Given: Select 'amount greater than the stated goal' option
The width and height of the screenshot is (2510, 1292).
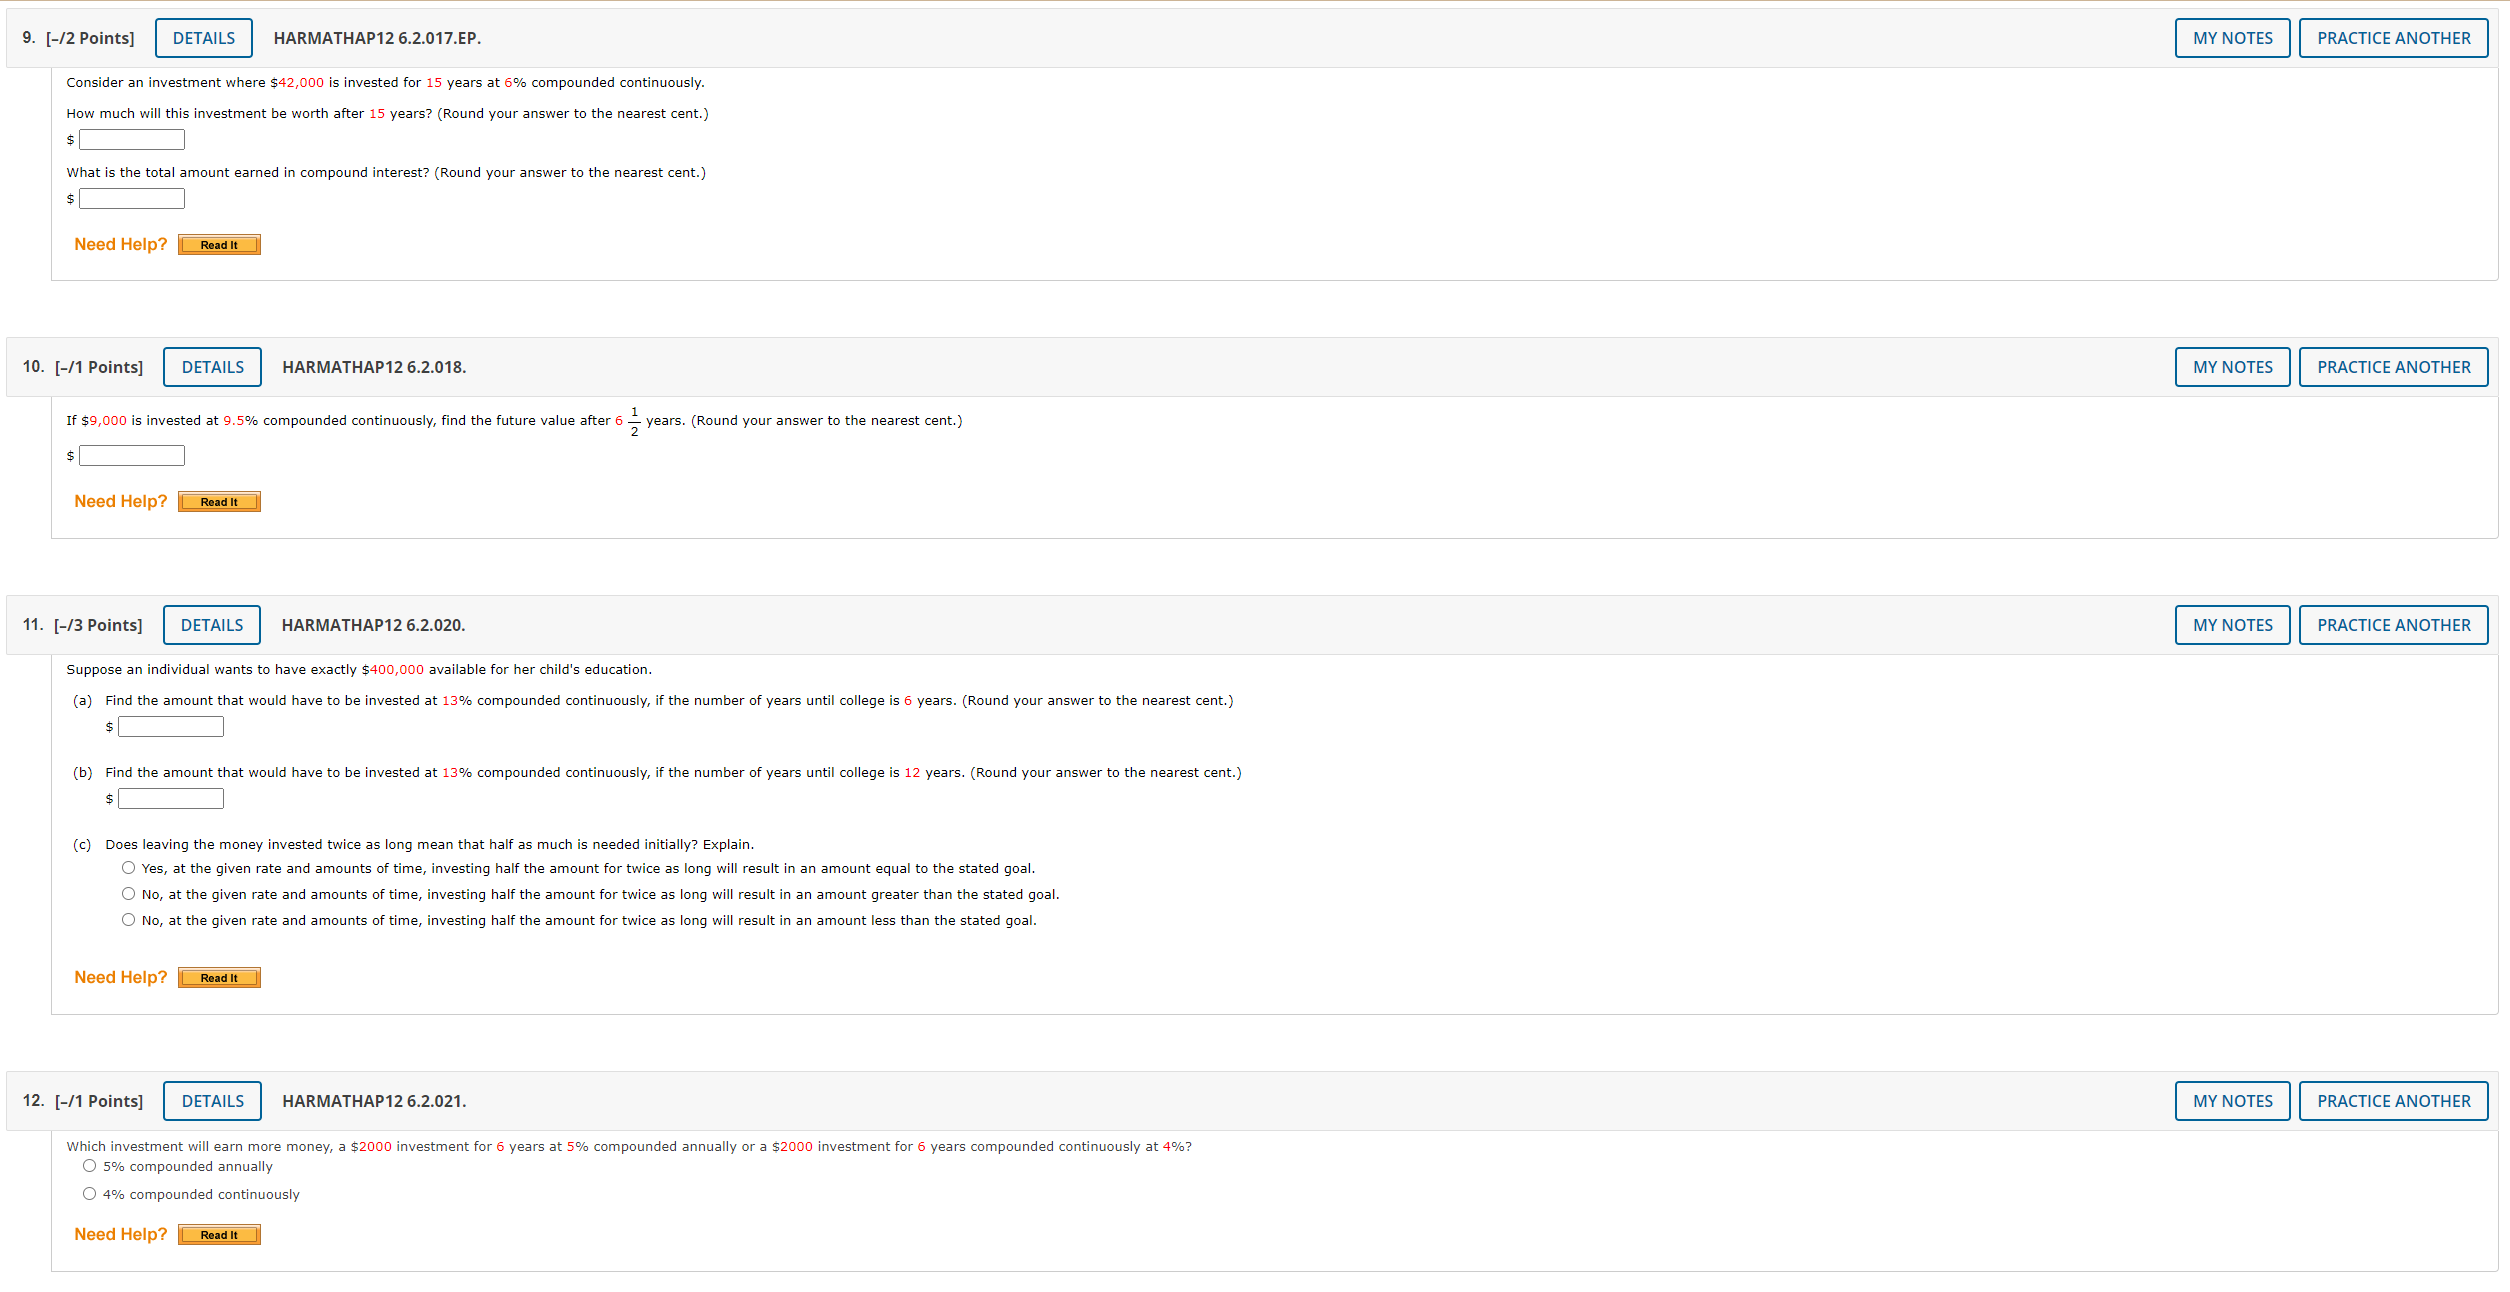Looking at the screenshot, I should [129, 894].
